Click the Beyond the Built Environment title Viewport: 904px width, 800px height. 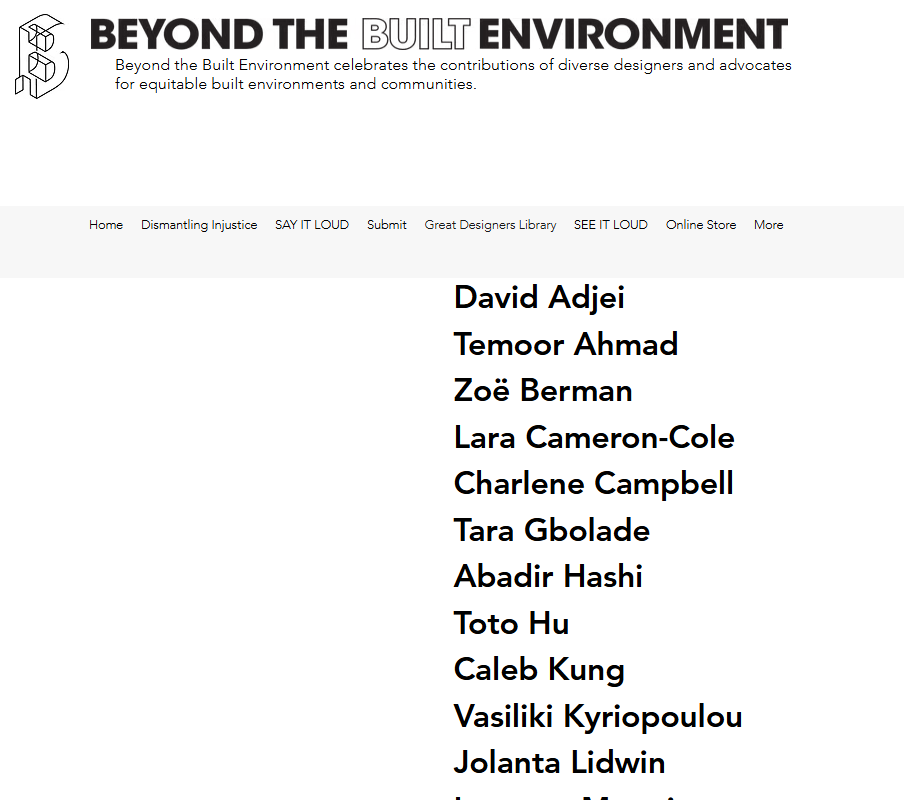click(438, 35)
